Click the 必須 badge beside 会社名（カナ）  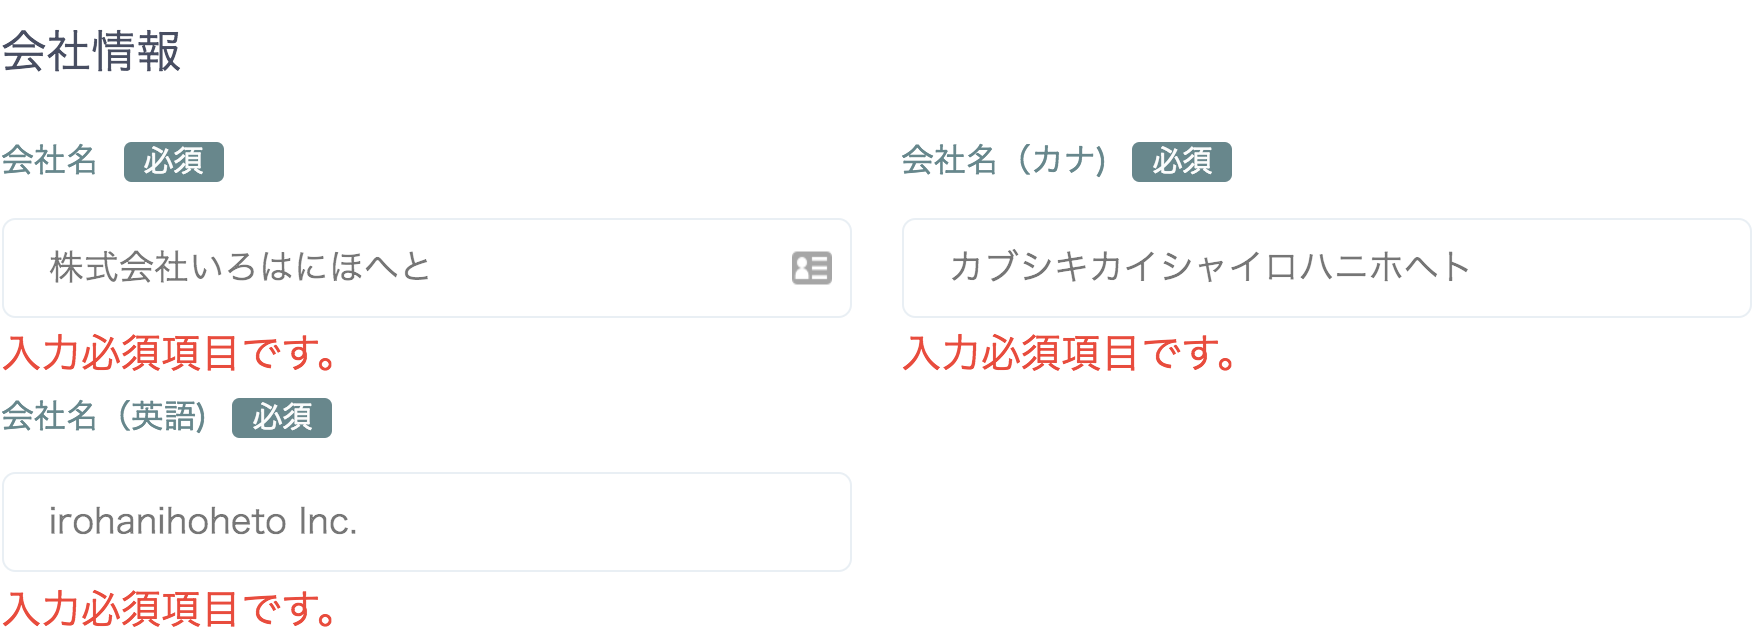coord(1181,161)
